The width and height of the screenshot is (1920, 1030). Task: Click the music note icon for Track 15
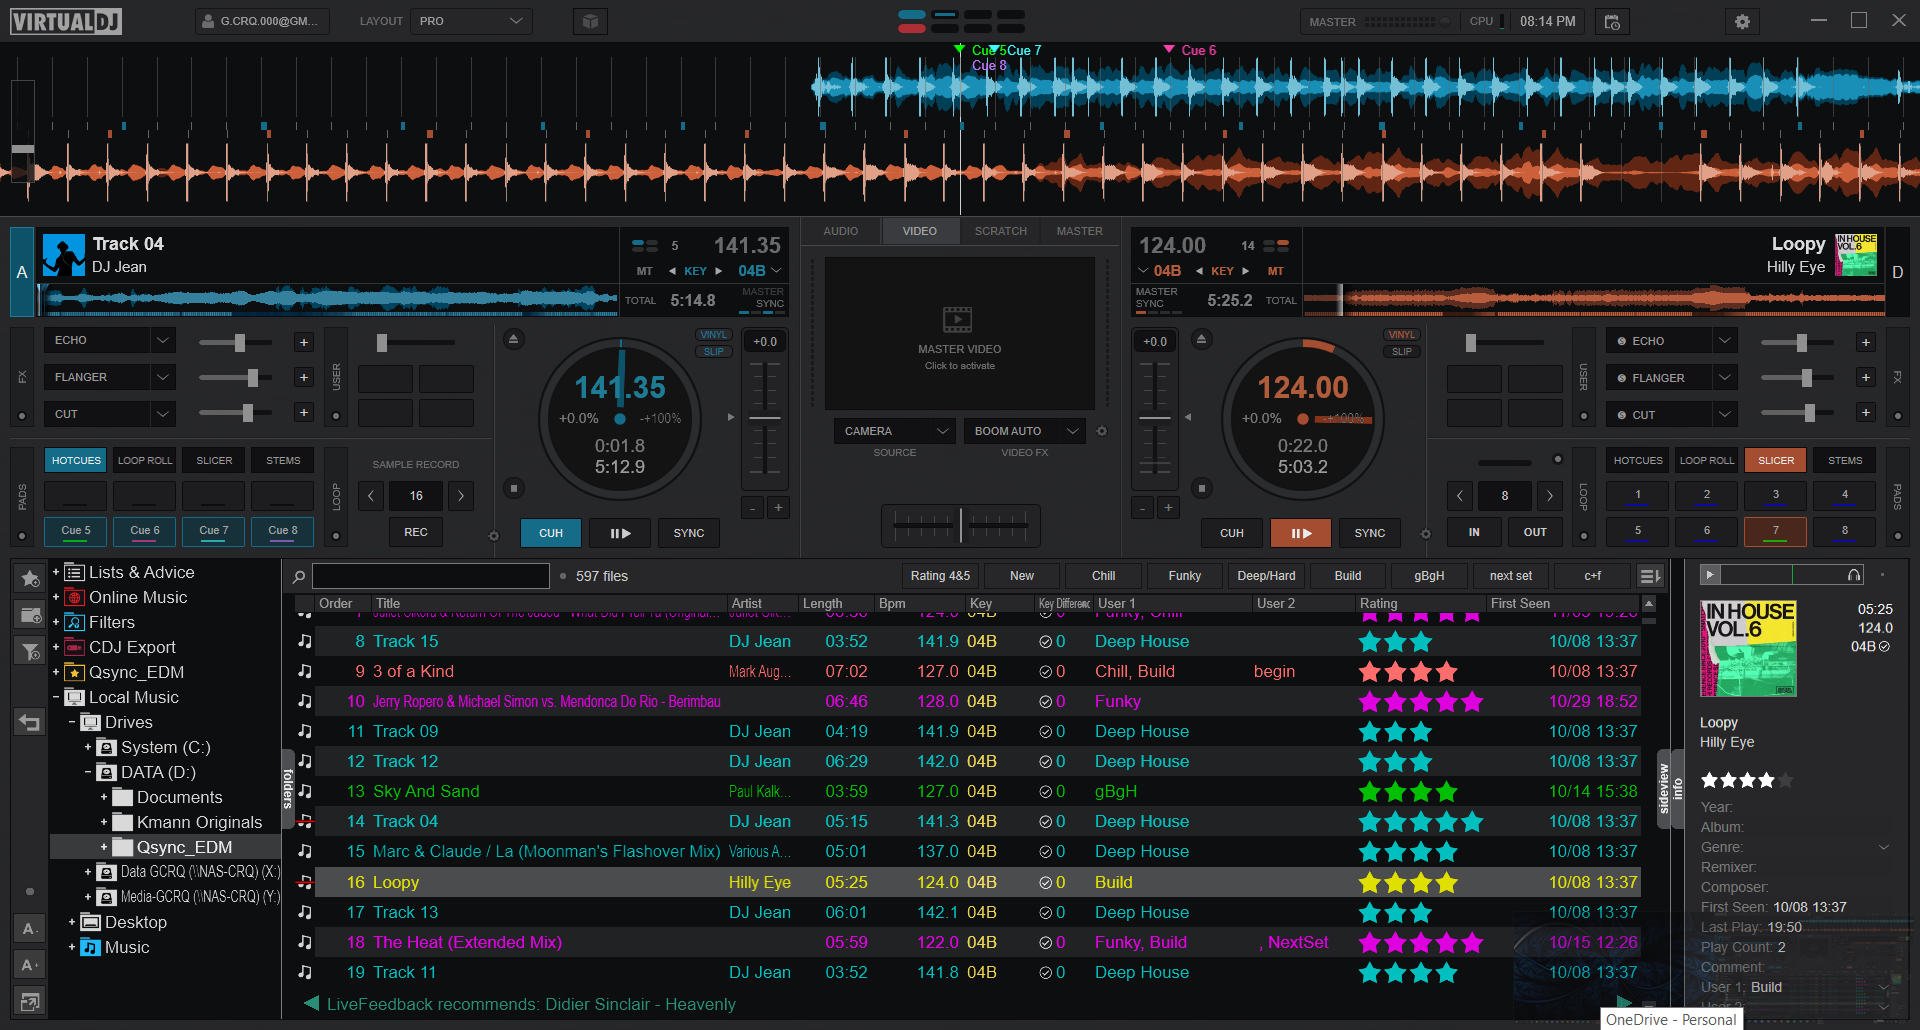305,641
